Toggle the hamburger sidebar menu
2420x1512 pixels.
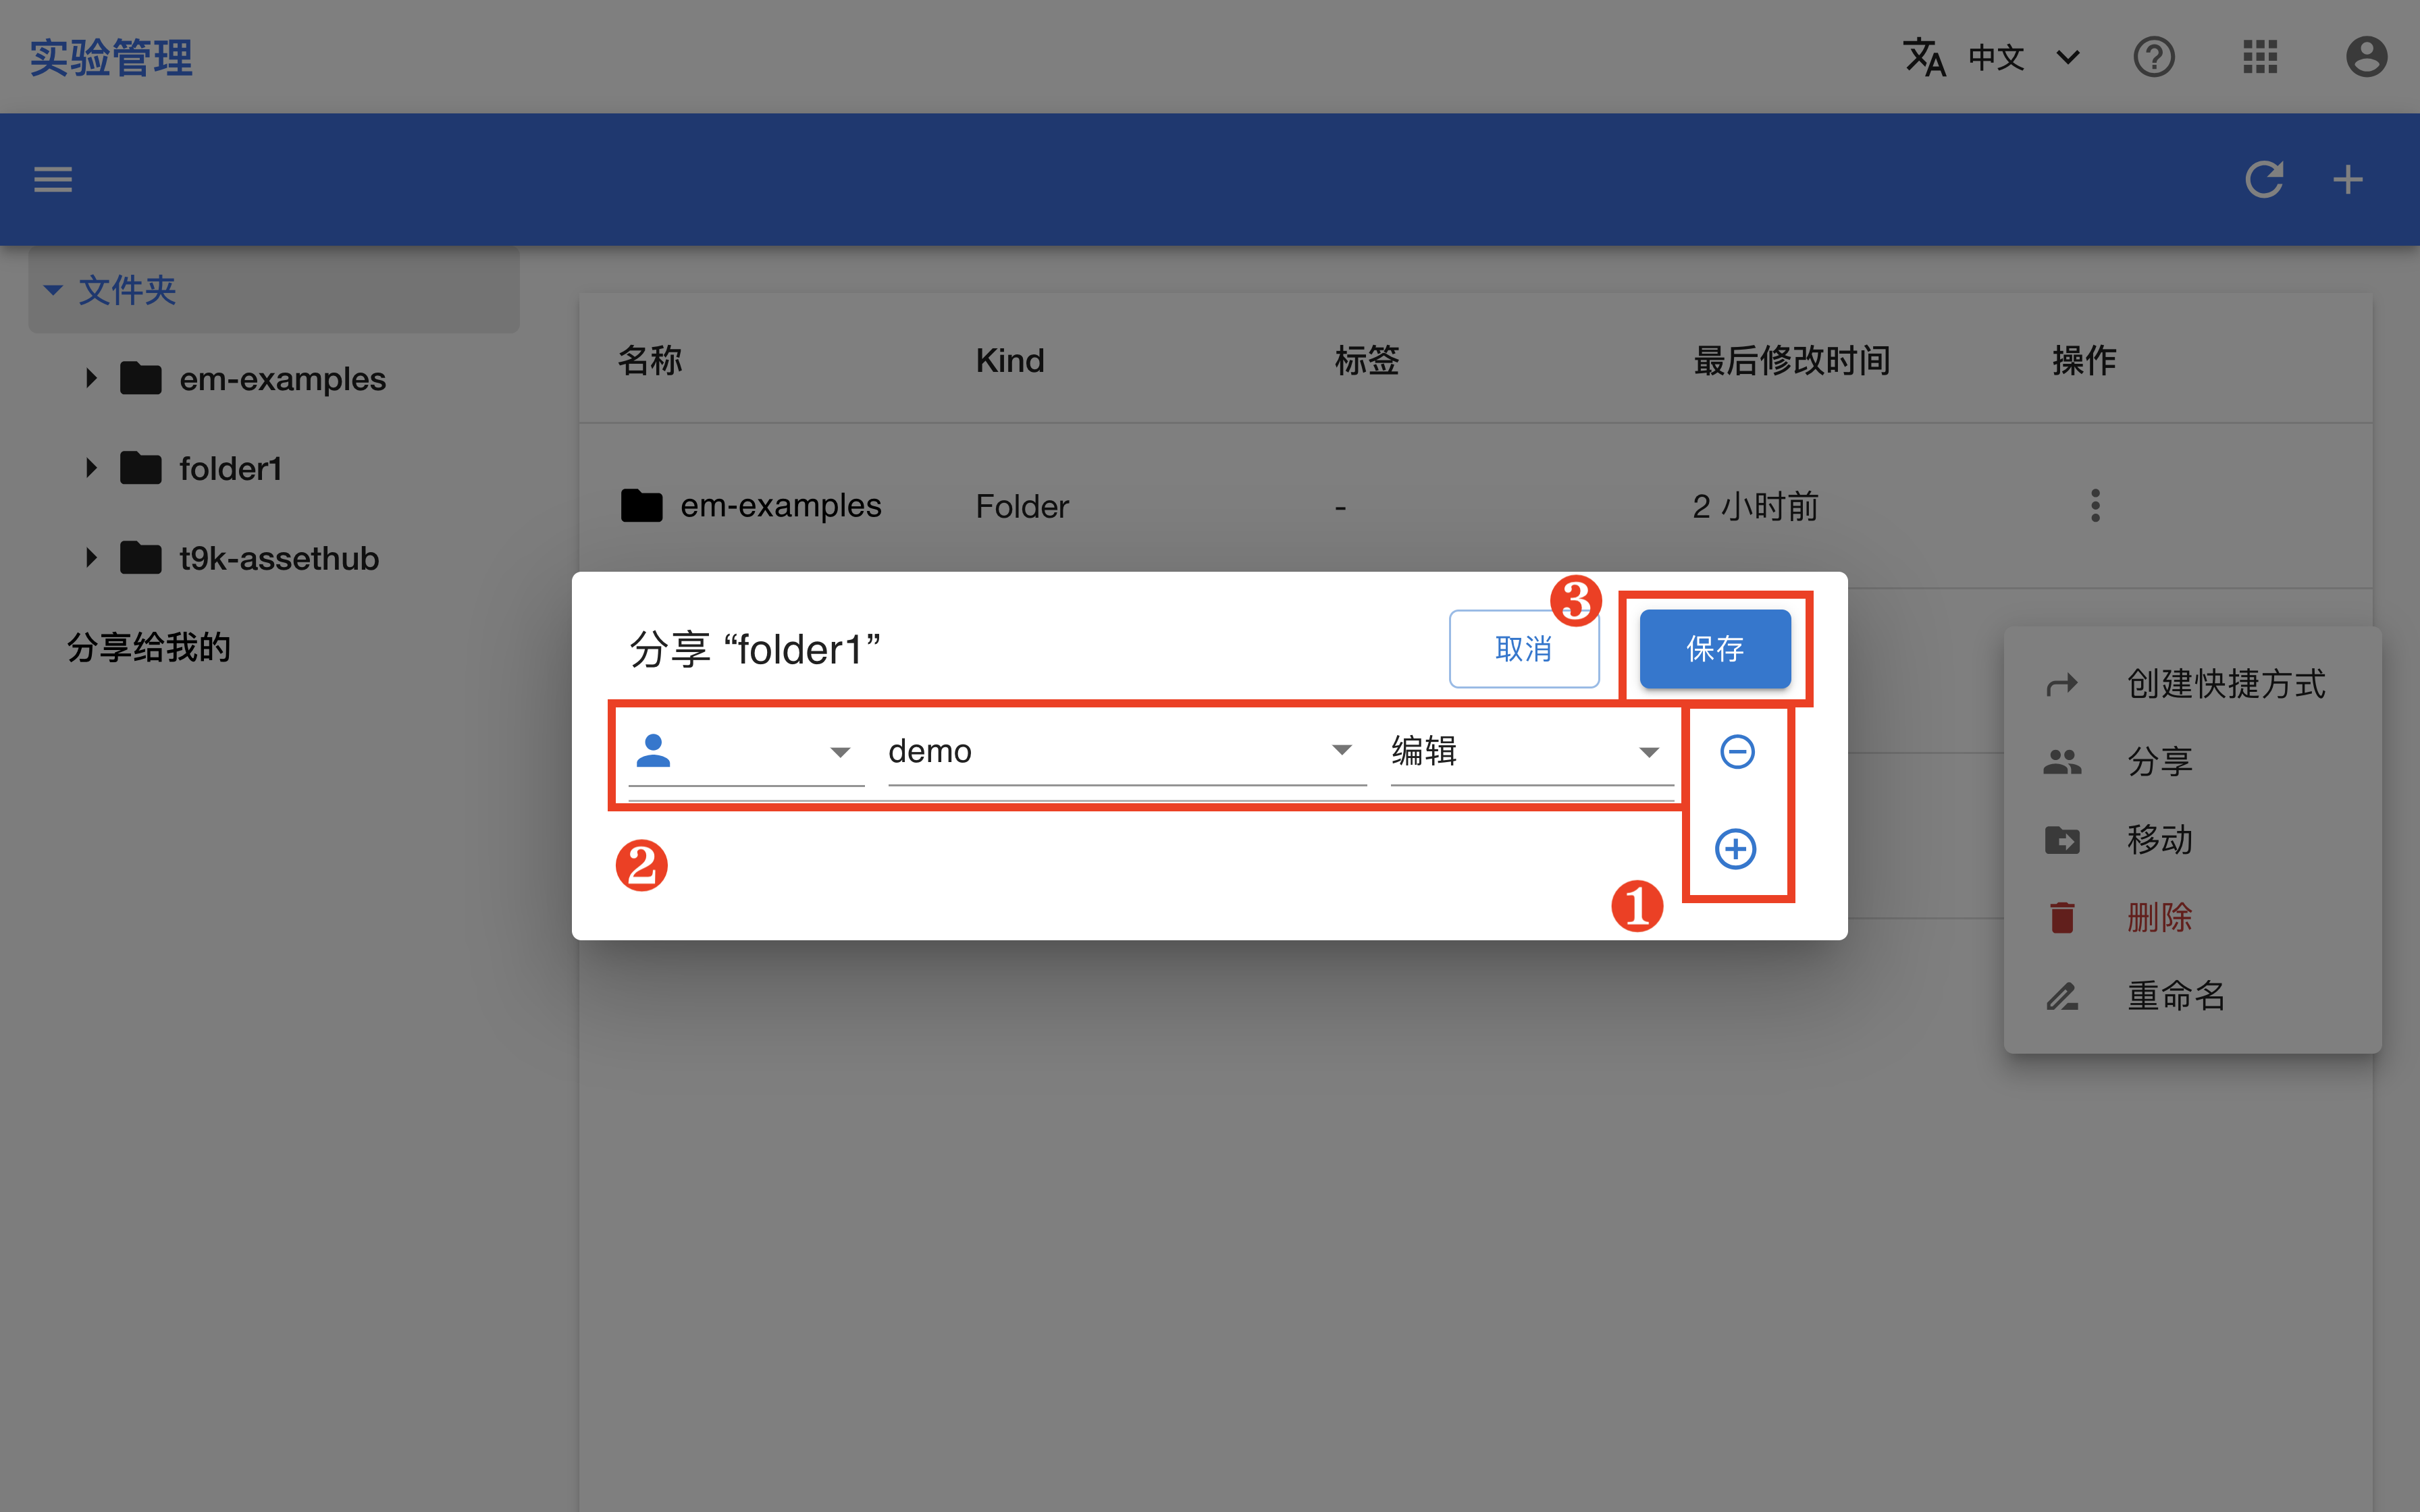coord(53,180)
